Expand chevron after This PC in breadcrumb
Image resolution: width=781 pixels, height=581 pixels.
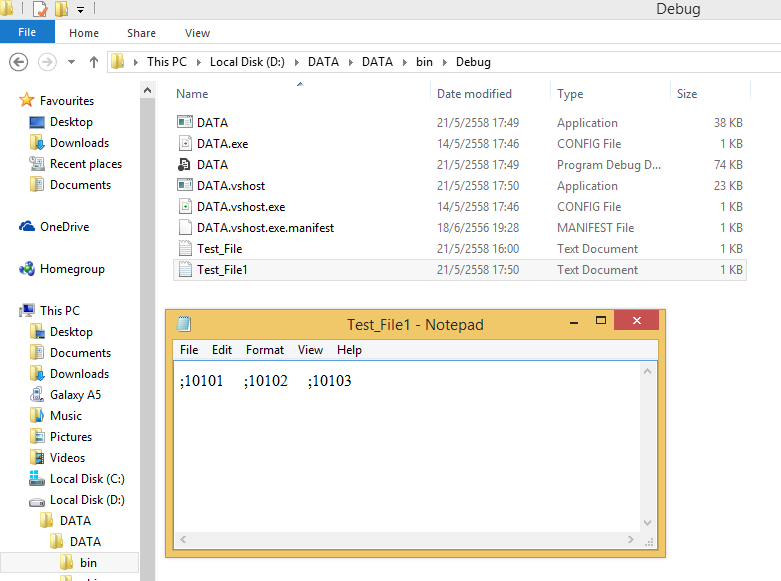pyautogui.click(x=199, y=62)
